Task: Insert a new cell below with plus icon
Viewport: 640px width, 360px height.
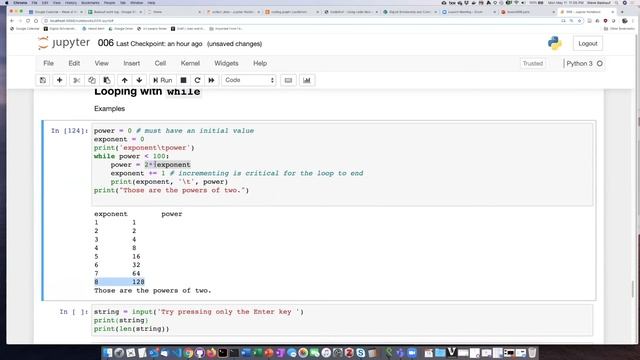Action: point(59,80)
